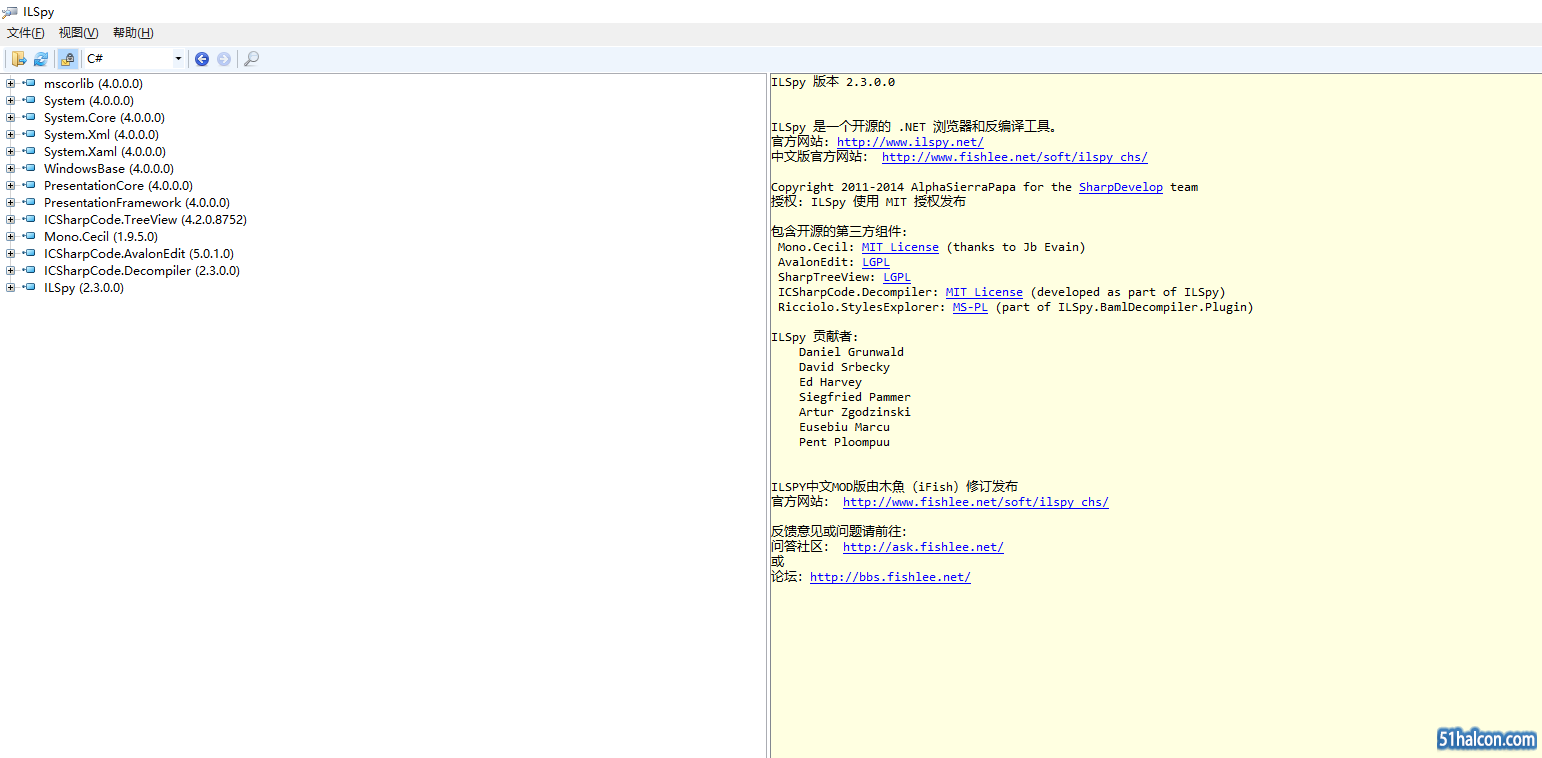The width and height of the screenshot is (1542, 758).
Task: Open the 中文版官方网站 fishlee ilspy_chs link
Action: tap(1015, 157)
